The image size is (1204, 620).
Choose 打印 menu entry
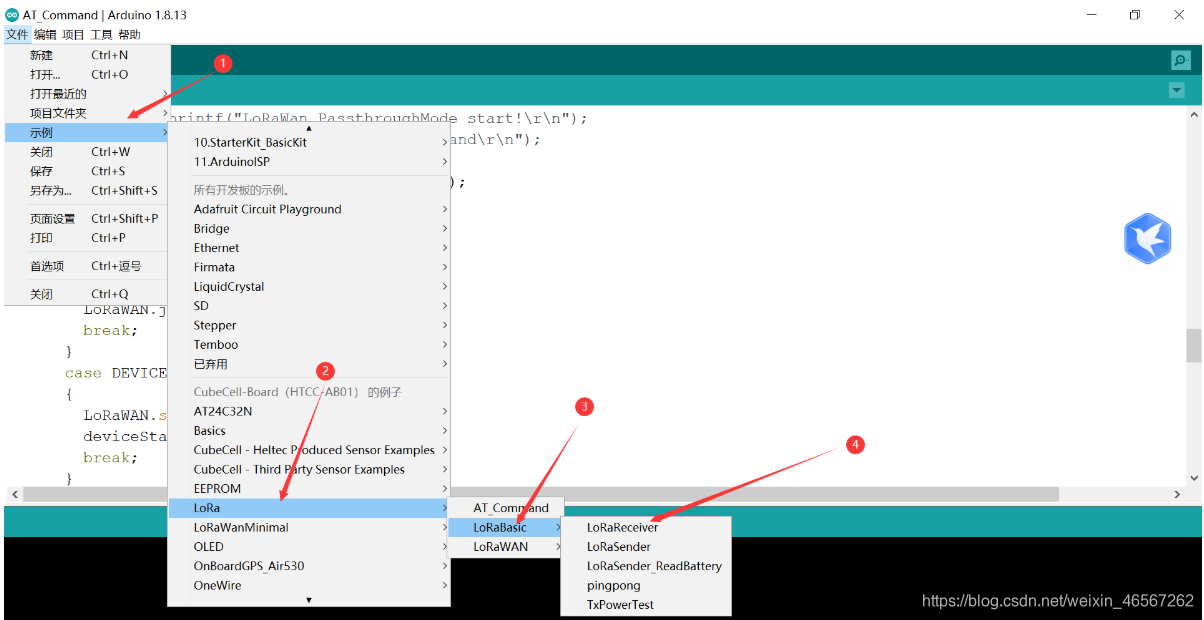tap(87, 238)
